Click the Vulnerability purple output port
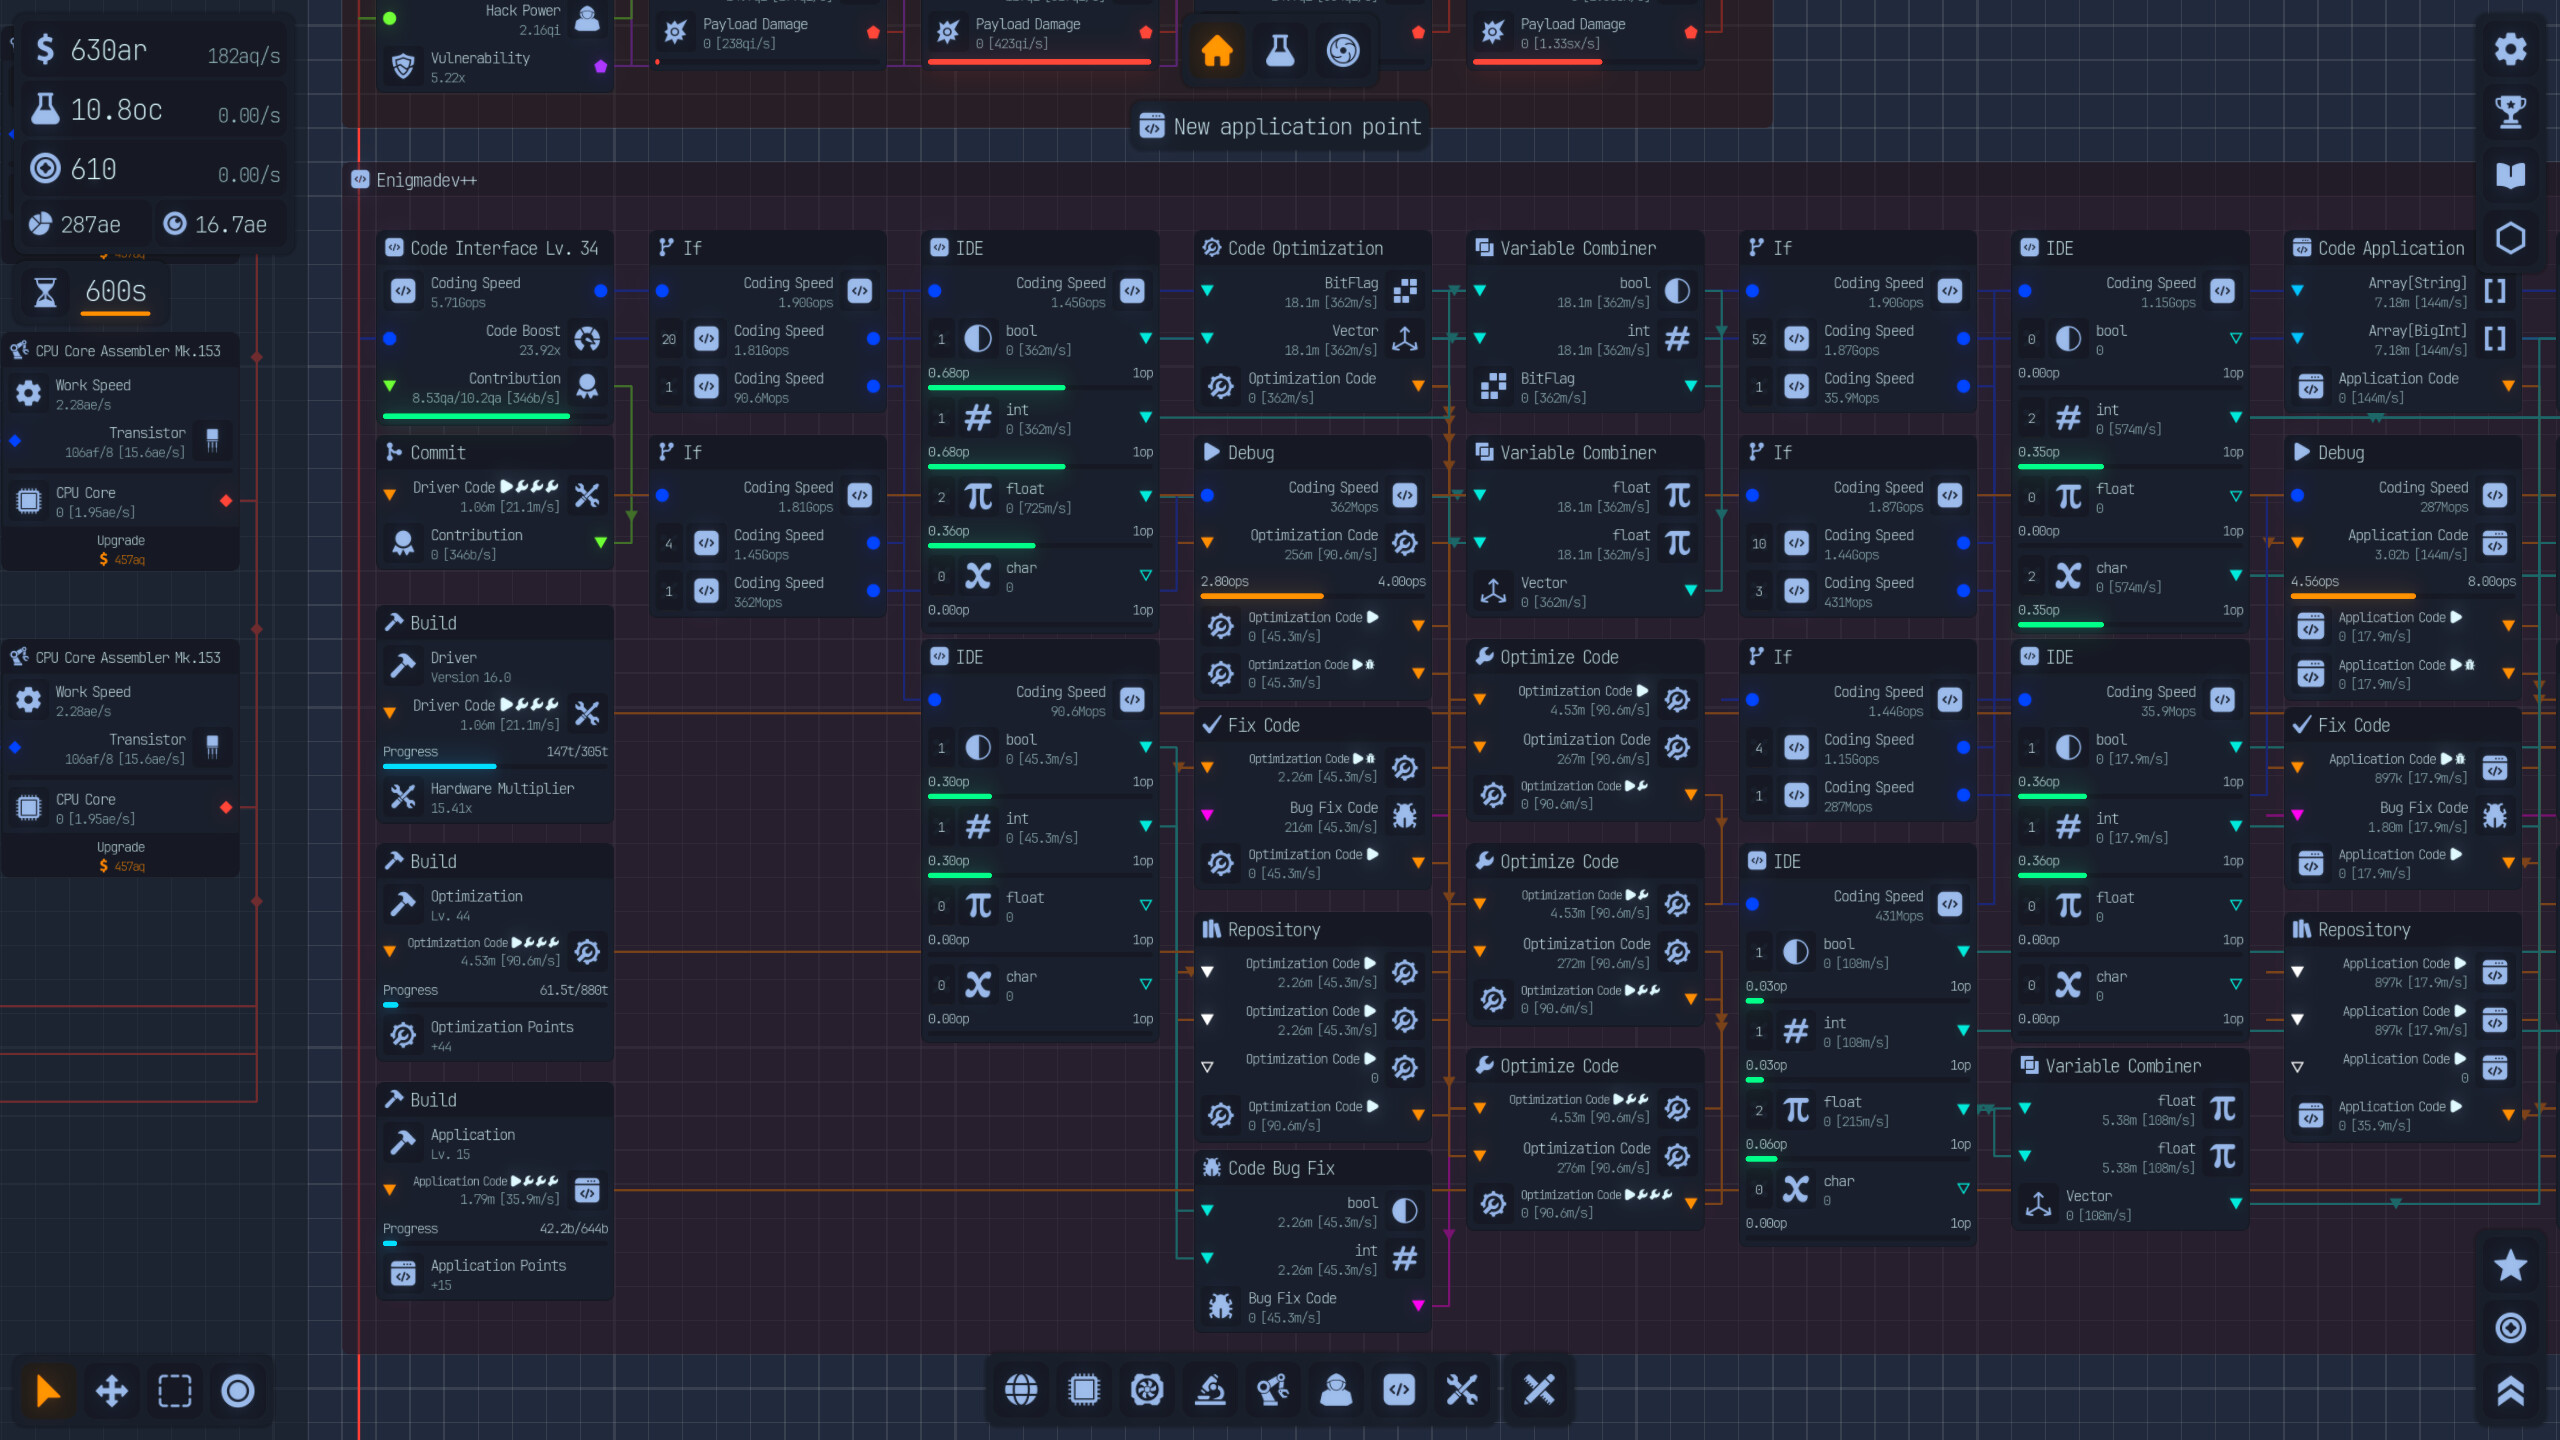2560x1440 pixels. click(x=601, y=66)
